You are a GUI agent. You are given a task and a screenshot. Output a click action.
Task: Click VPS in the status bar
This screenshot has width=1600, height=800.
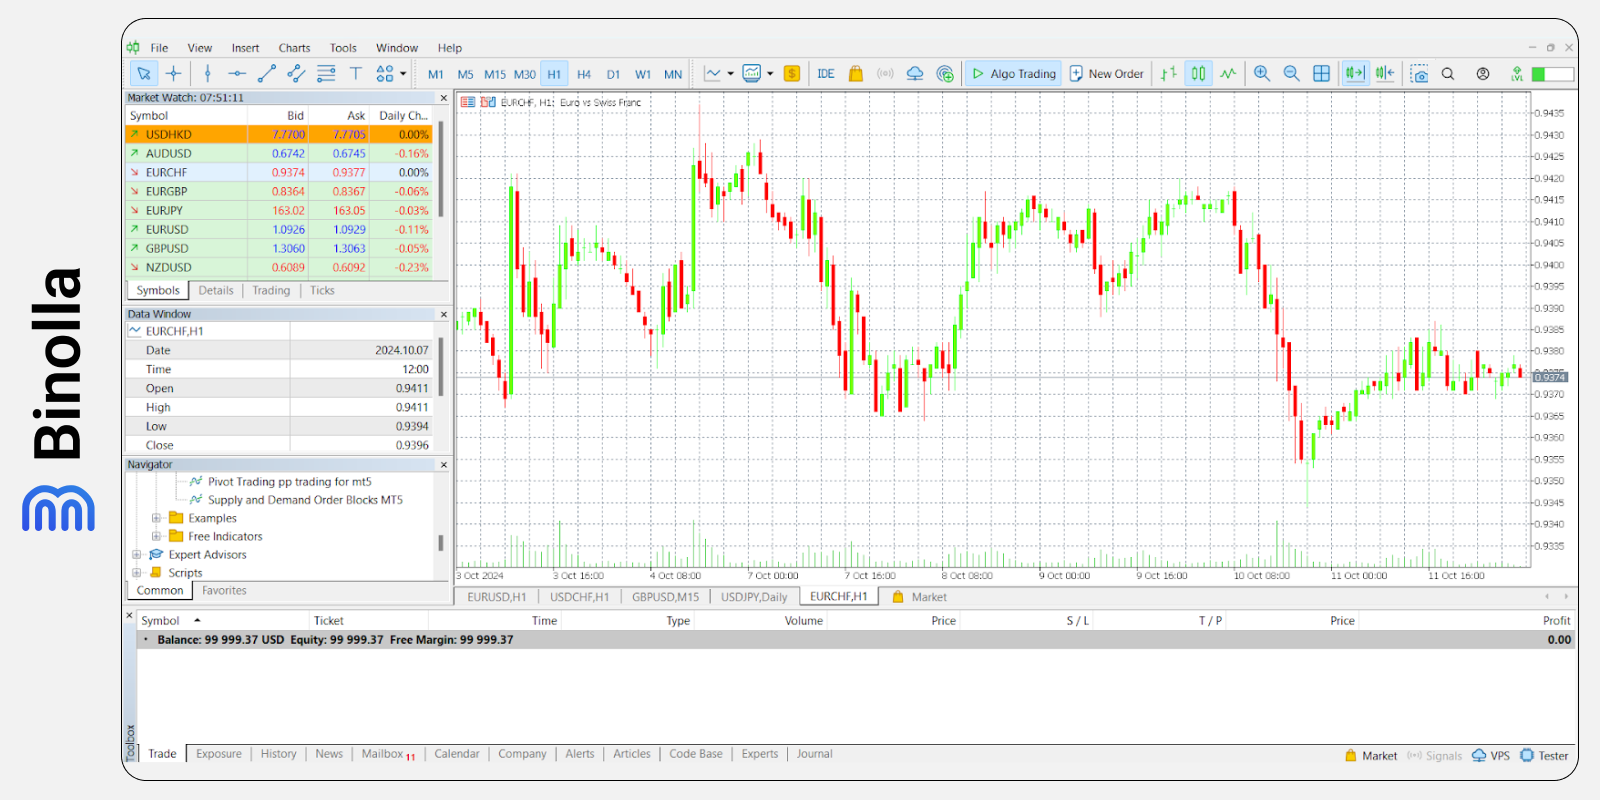click(1491, 756)
